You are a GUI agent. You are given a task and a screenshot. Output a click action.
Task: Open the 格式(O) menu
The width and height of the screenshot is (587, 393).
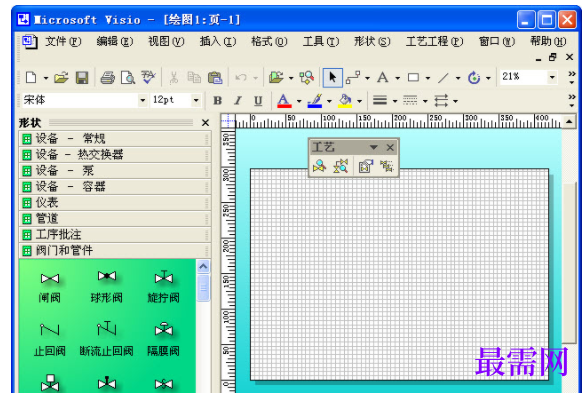pos(269,41)
